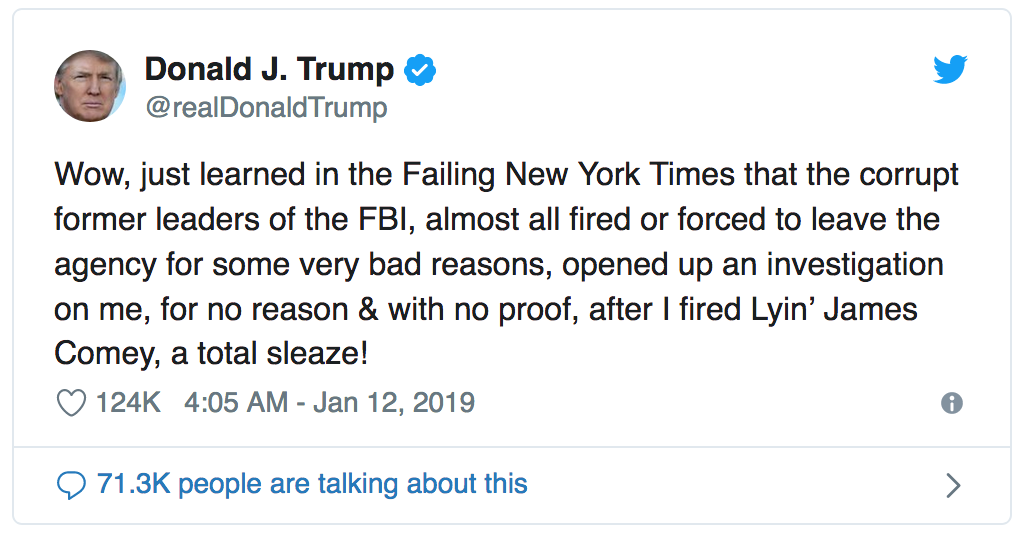Open 'people are talking about this' link

point(353,484)
